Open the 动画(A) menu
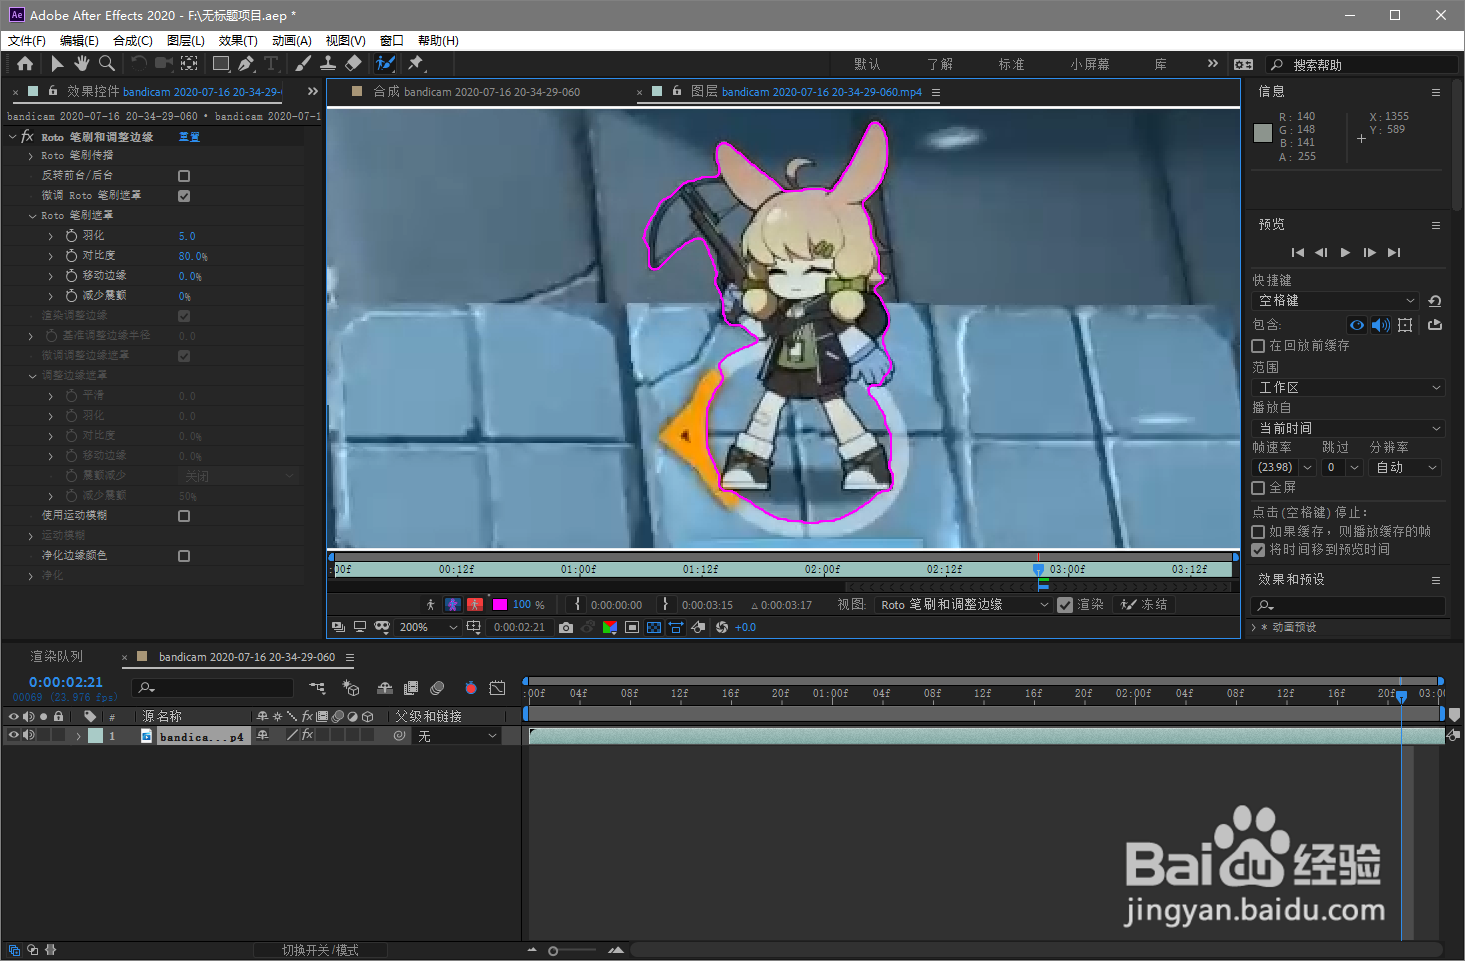1465x961 pixels. (x=292, y=40)
